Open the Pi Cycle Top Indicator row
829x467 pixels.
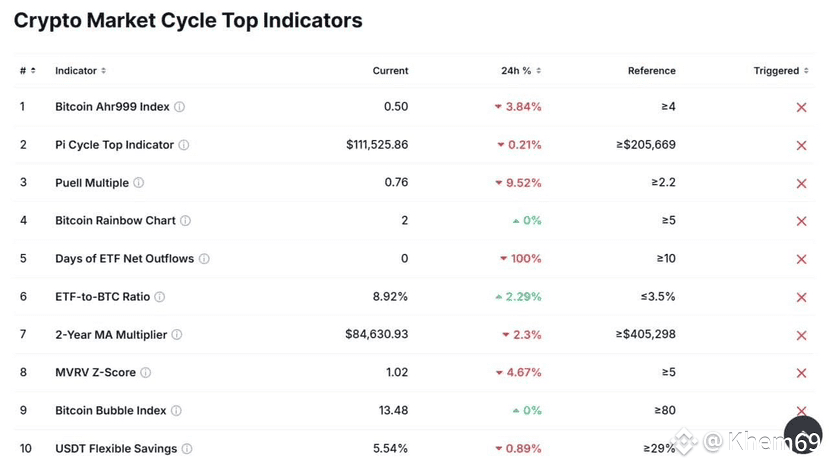click(x=114, y=145)
